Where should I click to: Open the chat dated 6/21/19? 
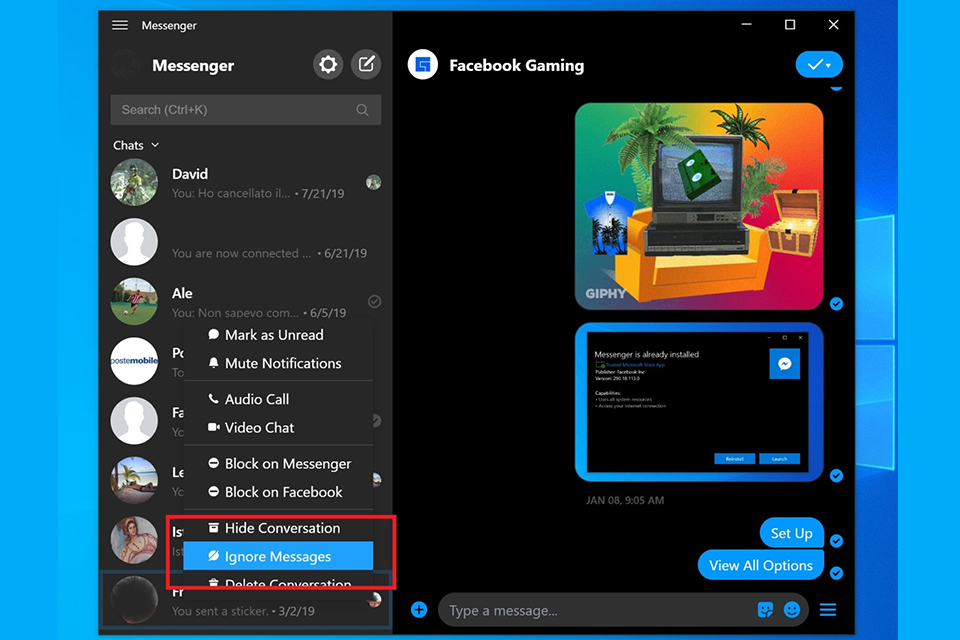(246, 242)
